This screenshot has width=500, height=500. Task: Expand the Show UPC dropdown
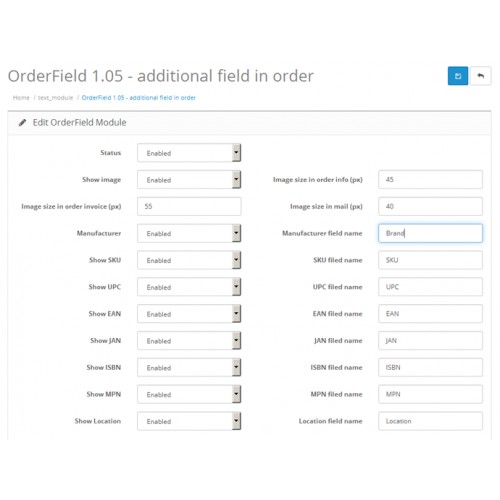pyautogui.click(x=189, y=287)
